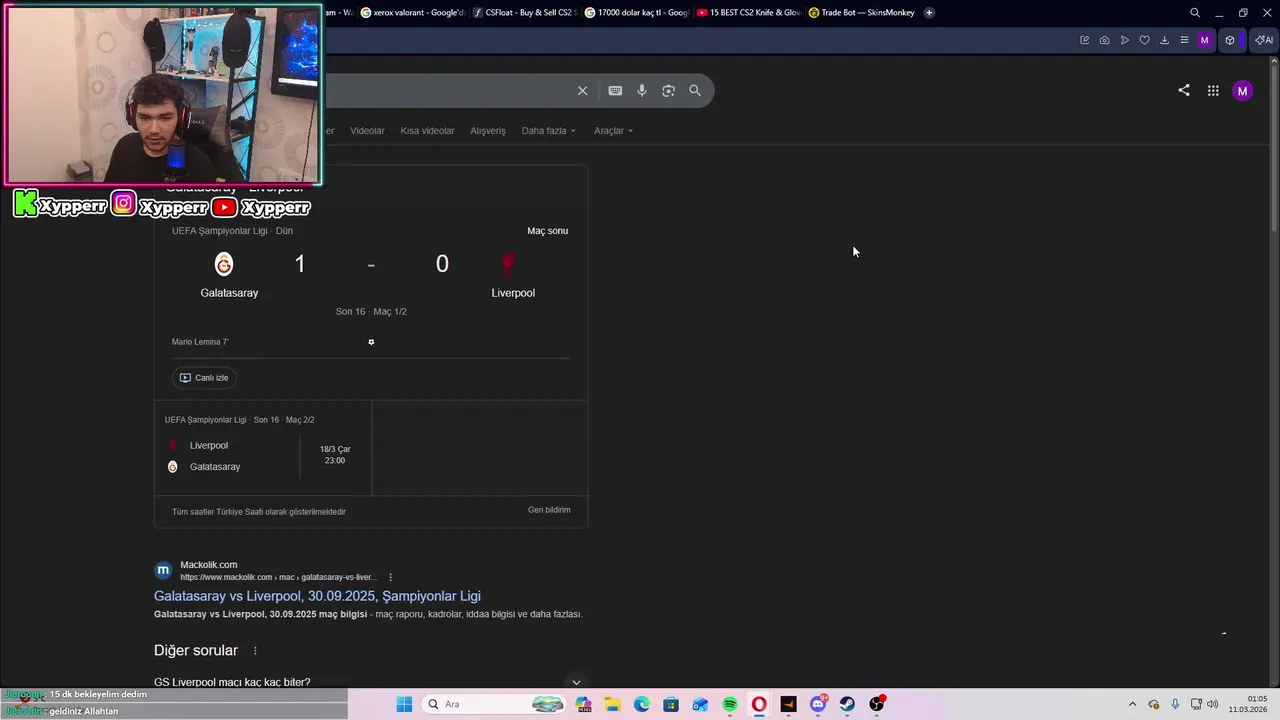Open Google account avatar M on page
This screenshot has width=1280, height=720.
point(1242,91)
